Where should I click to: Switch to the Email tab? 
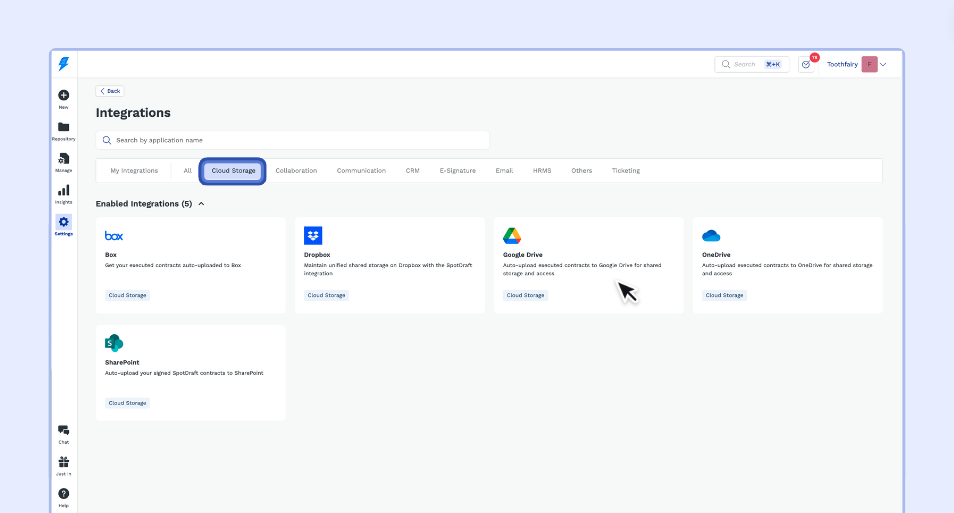pyautogui.click(x=504, y=171)
